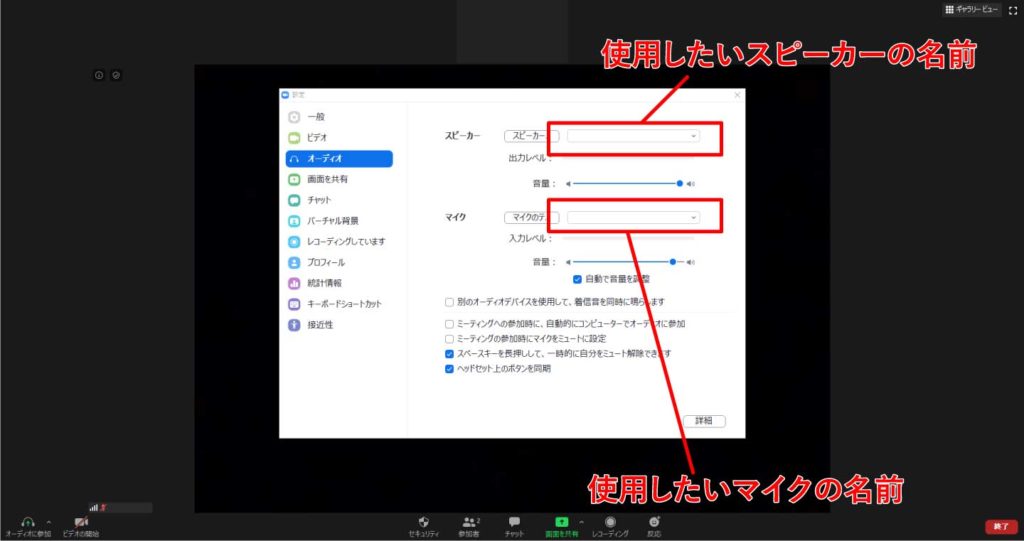The height and width of the screenshot is (541, 1024).
Task: Open the Reactions emoji icon
Action: click(x=654, y=522)
